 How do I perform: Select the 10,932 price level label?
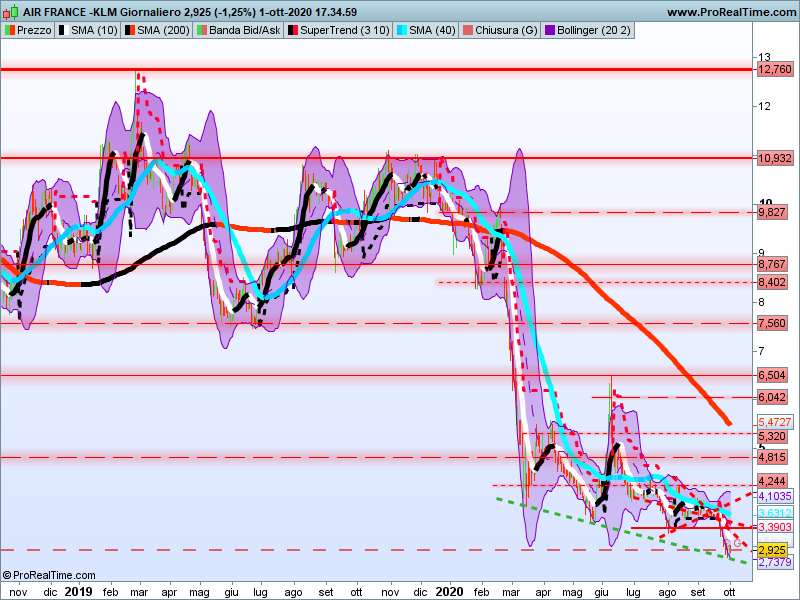tap(774, 158)
